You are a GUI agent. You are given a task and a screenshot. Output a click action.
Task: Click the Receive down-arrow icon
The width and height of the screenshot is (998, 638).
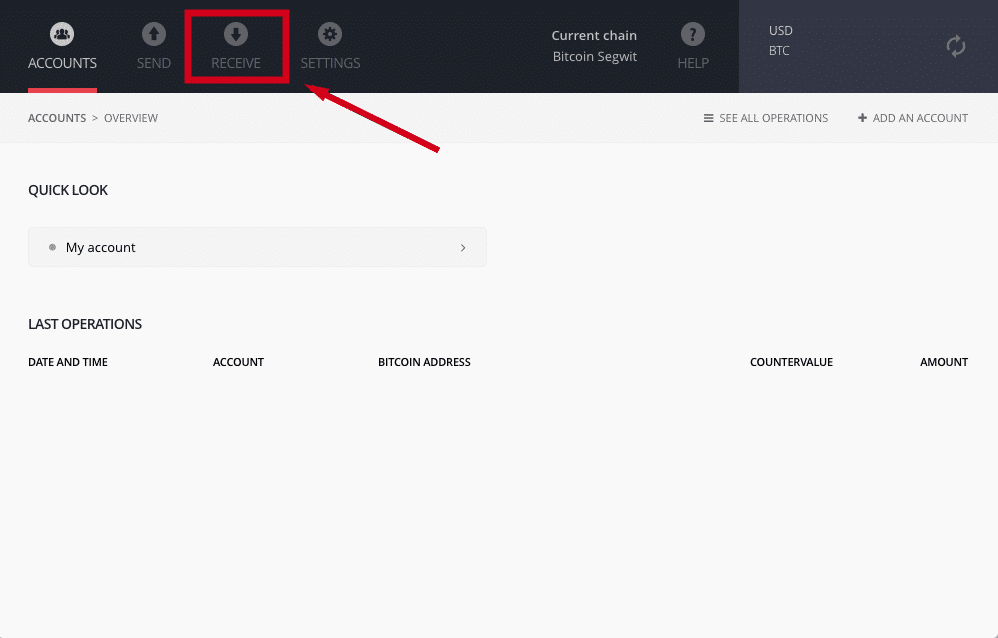tap(236, 34)
